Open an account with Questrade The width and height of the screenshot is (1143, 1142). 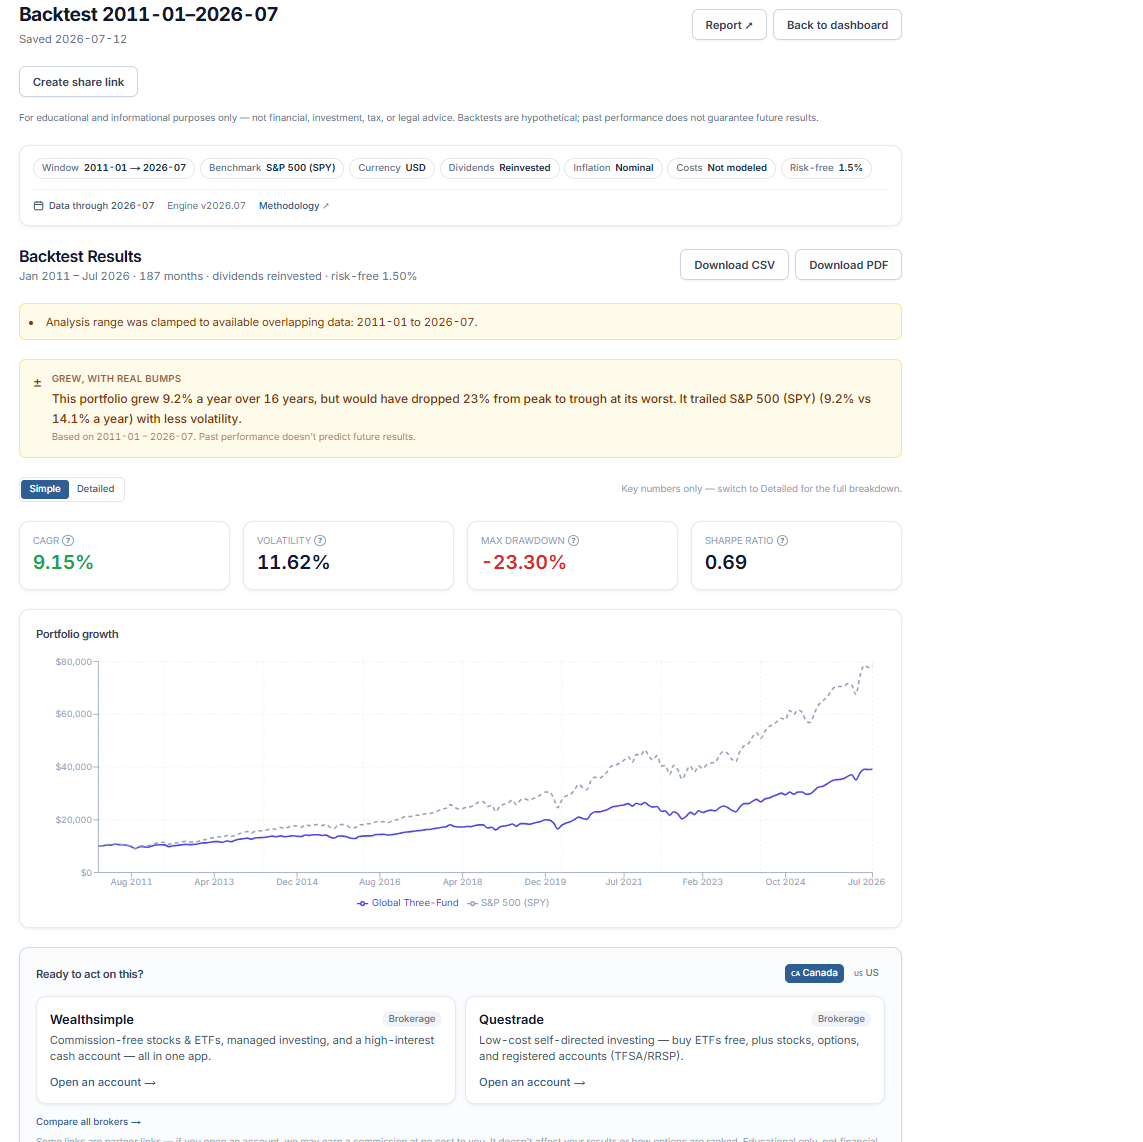(532, 1082)
